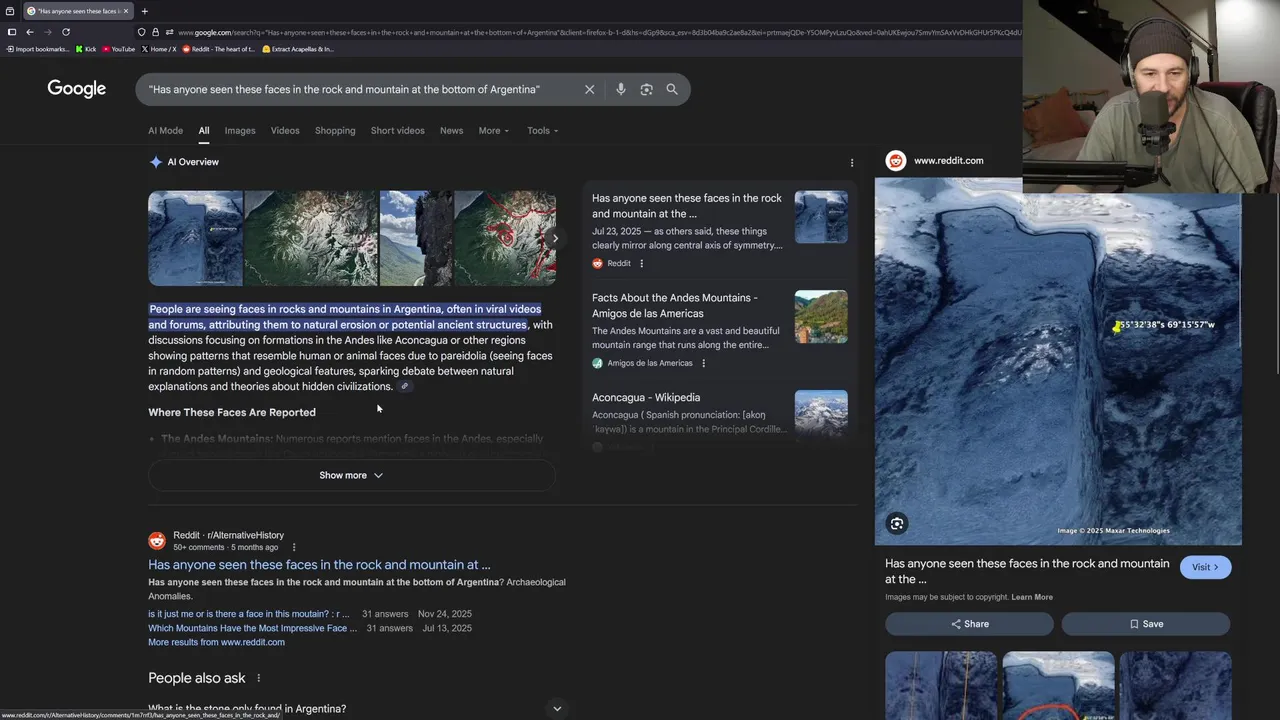Open the YouTube bookmark

click(118, 49)
